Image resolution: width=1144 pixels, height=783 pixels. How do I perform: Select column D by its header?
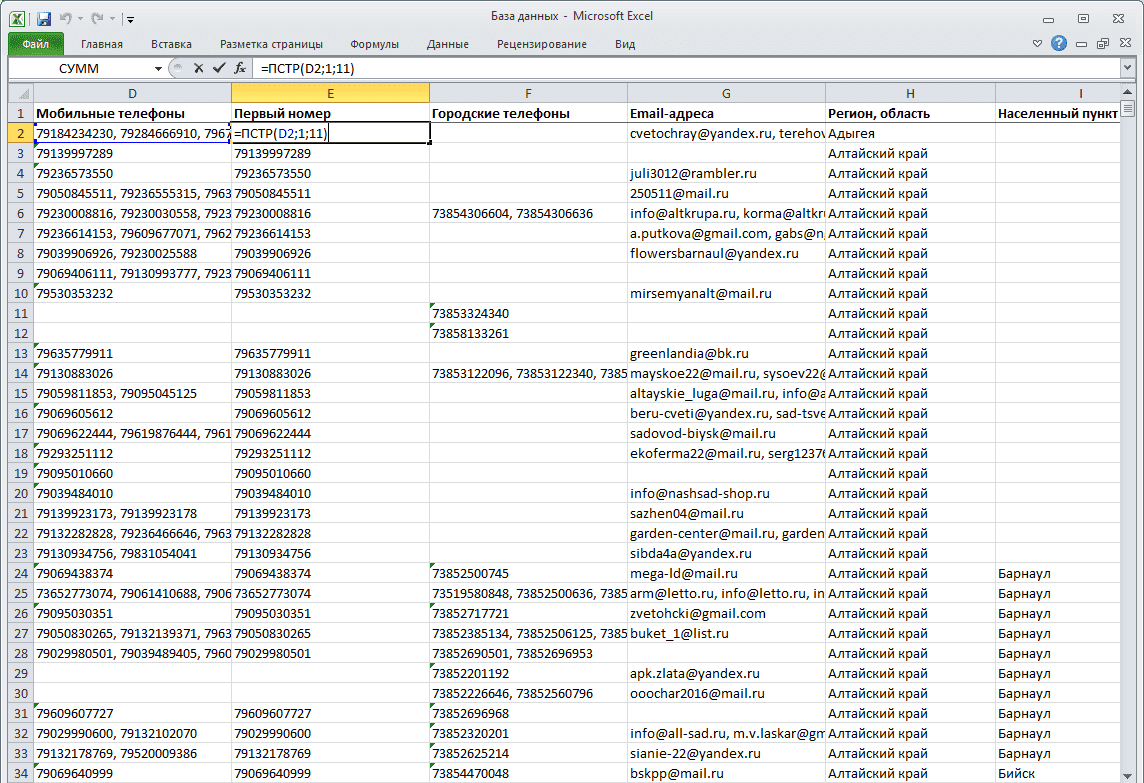132,93
